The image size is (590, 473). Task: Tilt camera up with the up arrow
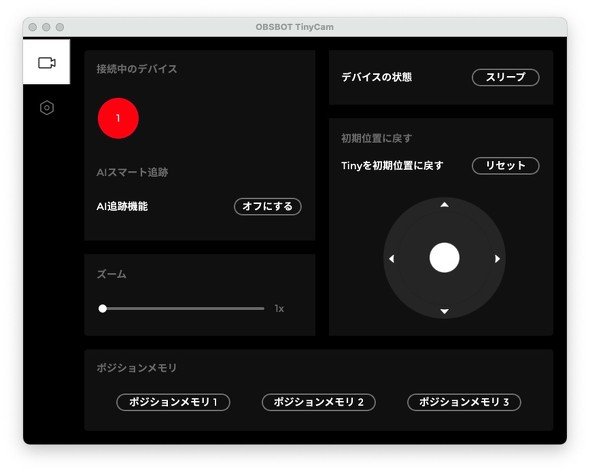click(x=444, y=205)
